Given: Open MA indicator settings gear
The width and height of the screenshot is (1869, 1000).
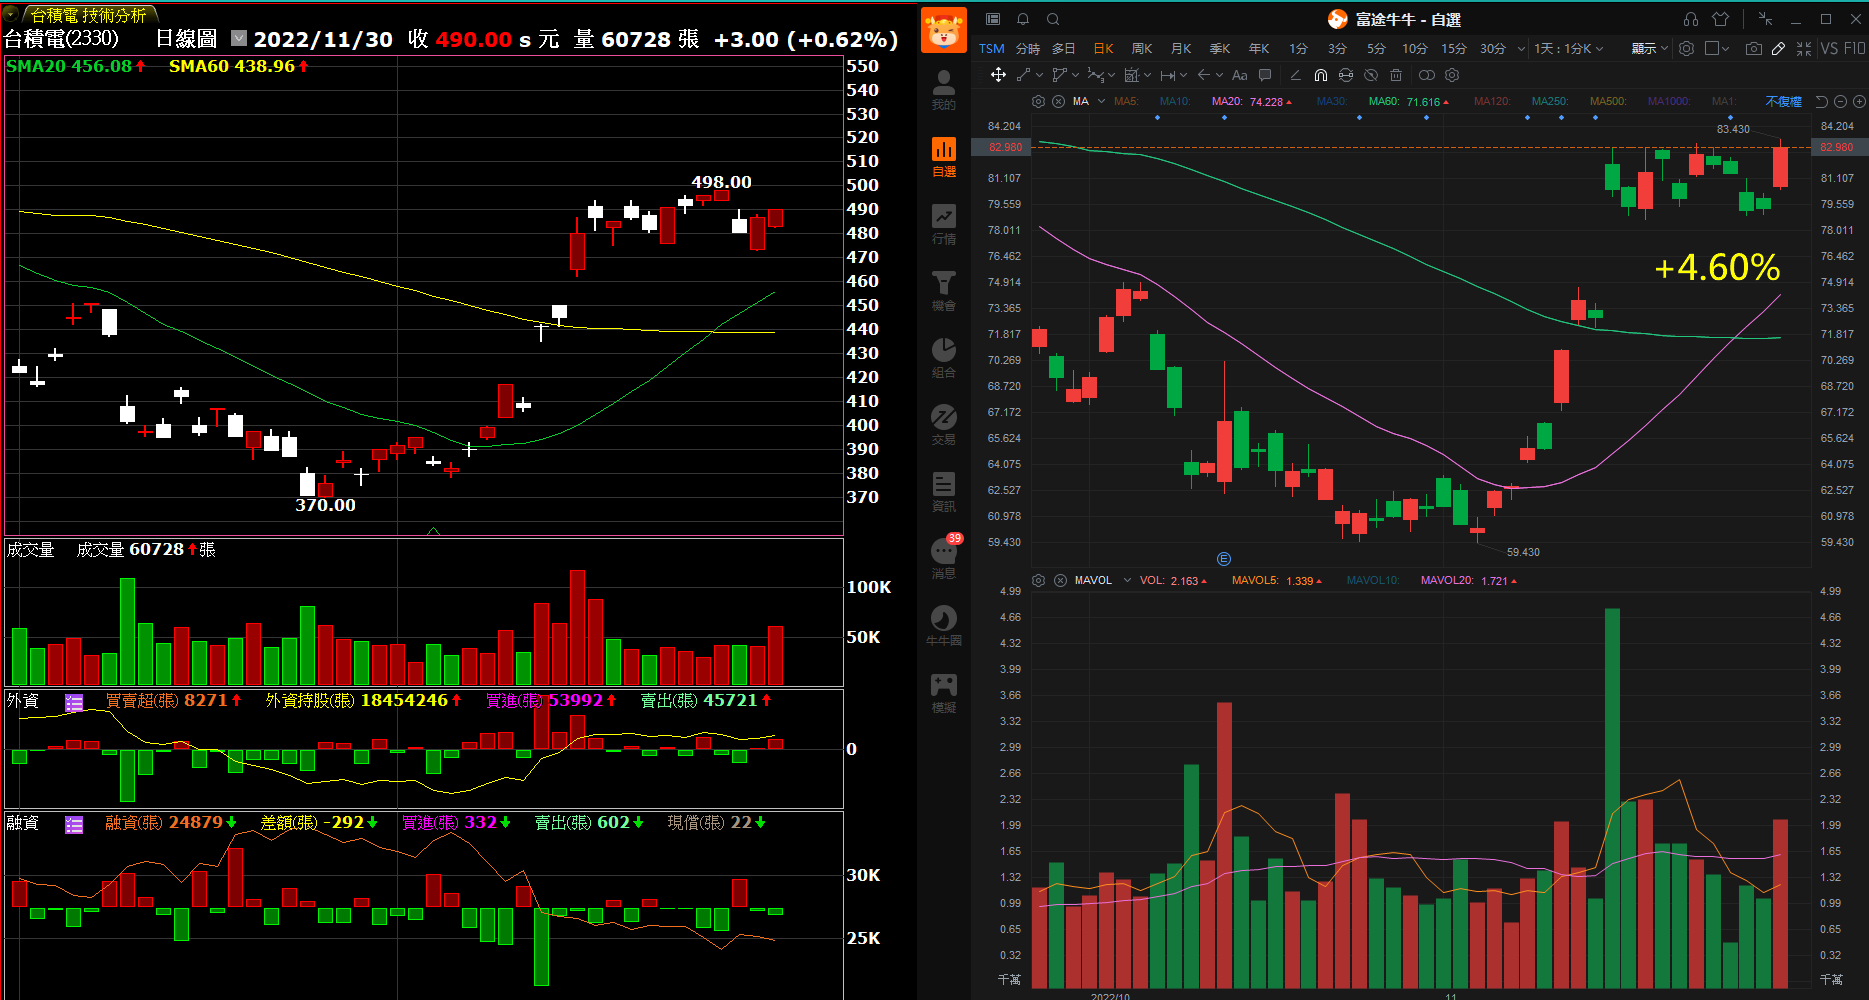Looking at the screenshot, I should (x=1038, y=101).
